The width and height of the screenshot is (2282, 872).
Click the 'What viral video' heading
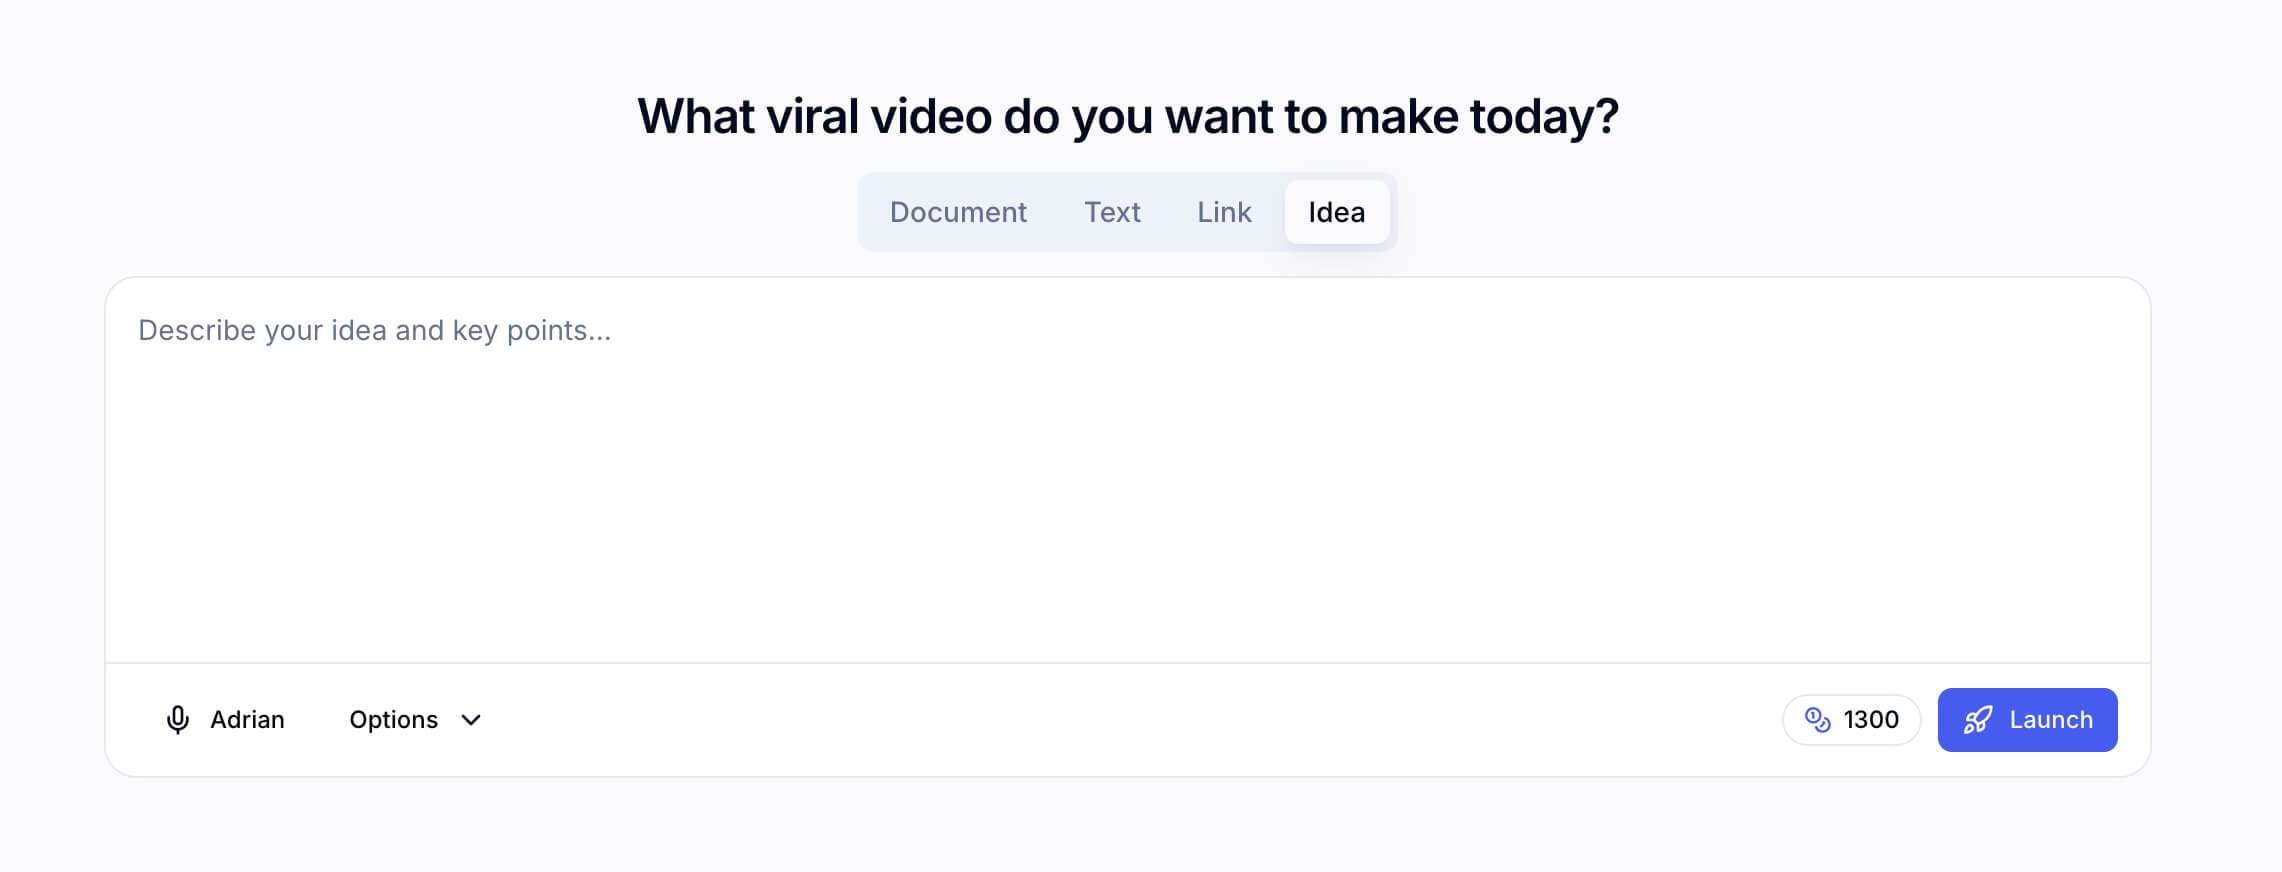coord(1128,116)
